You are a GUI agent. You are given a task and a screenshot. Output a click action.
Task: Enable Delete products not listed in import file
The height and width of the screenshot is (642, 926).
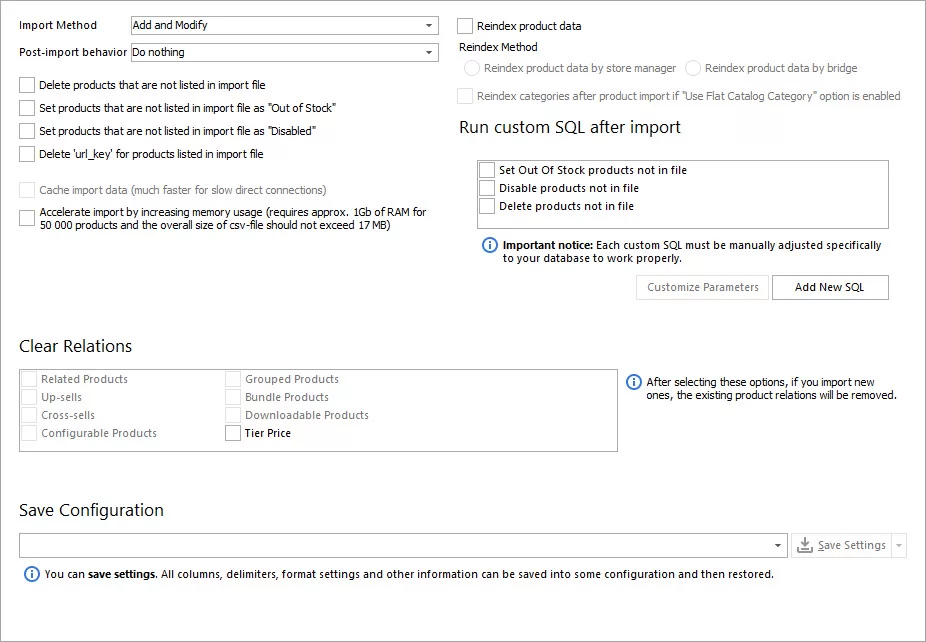coord(27,85)
